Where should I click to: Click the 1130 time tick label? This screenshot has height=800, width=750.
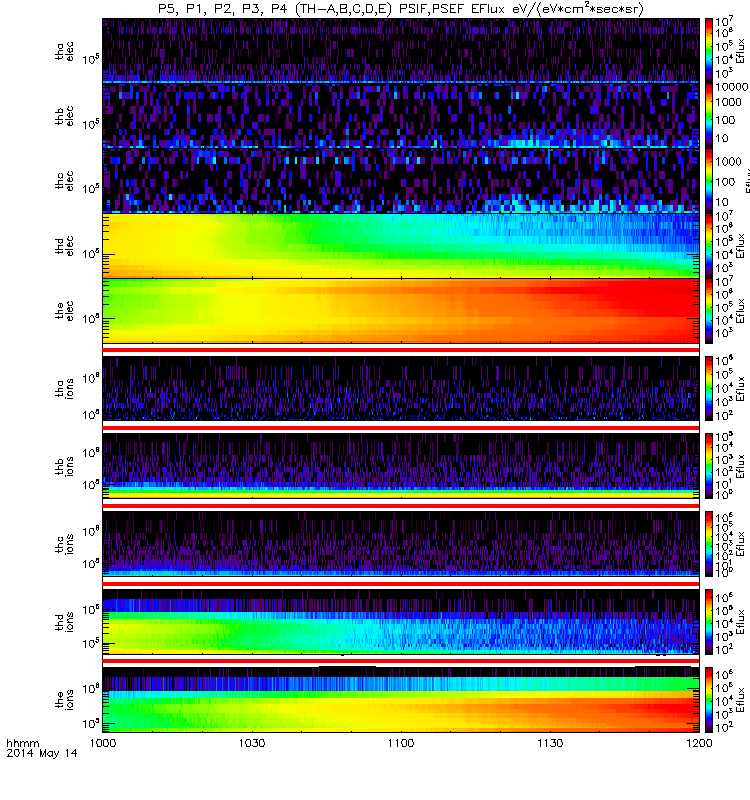click(x=550, y=743)
